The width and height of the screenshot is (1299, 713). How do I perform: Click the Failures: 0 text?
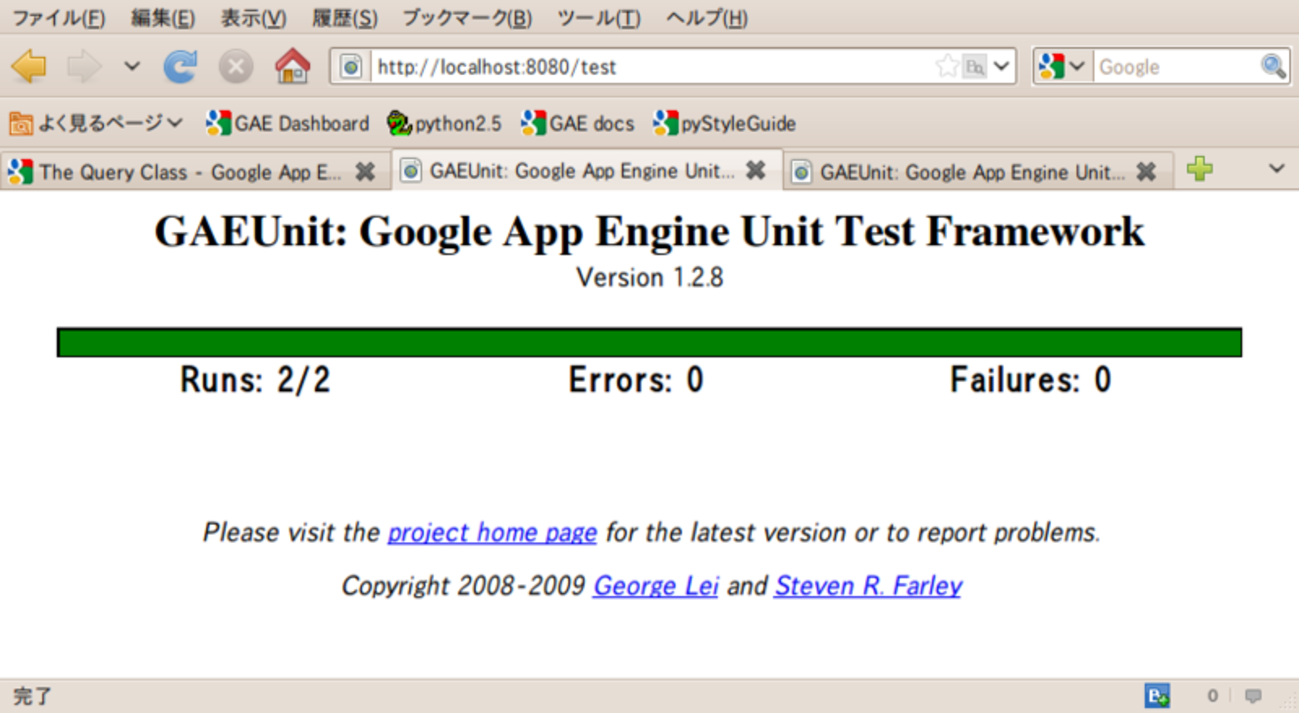coord(1030,380)
